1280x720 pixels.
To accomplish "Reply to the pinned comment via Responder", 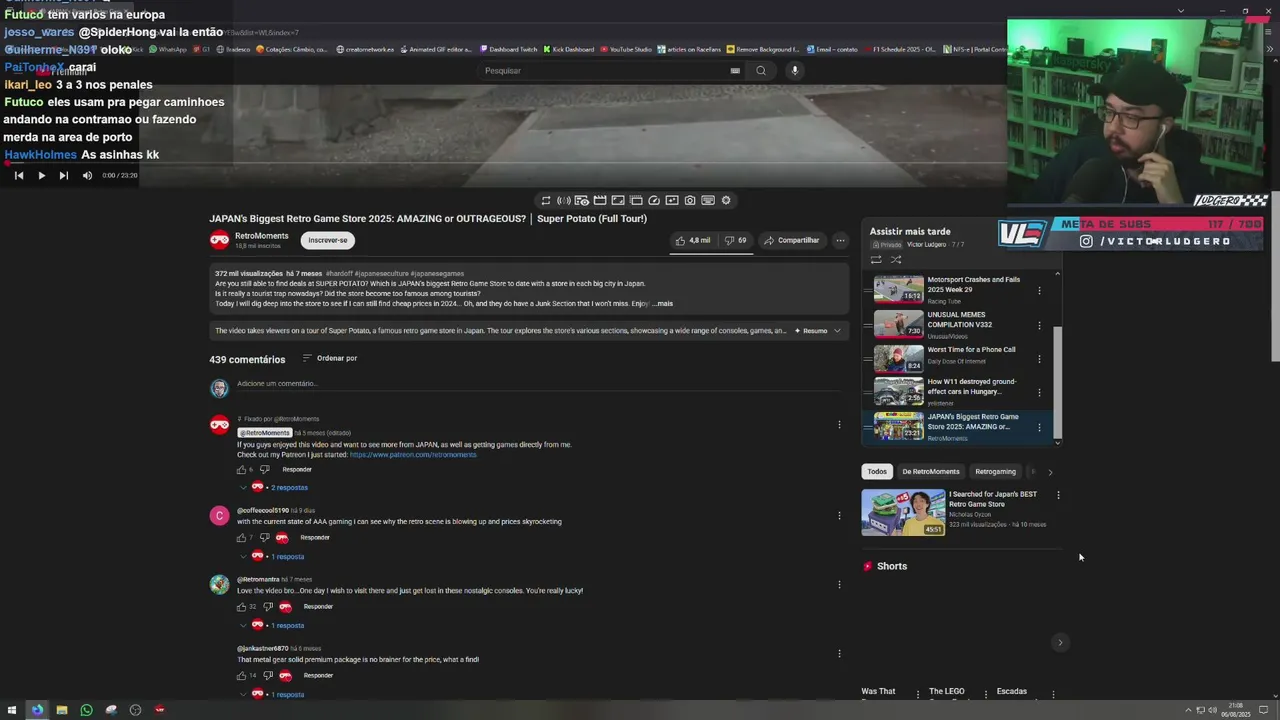I will (297, 469).
